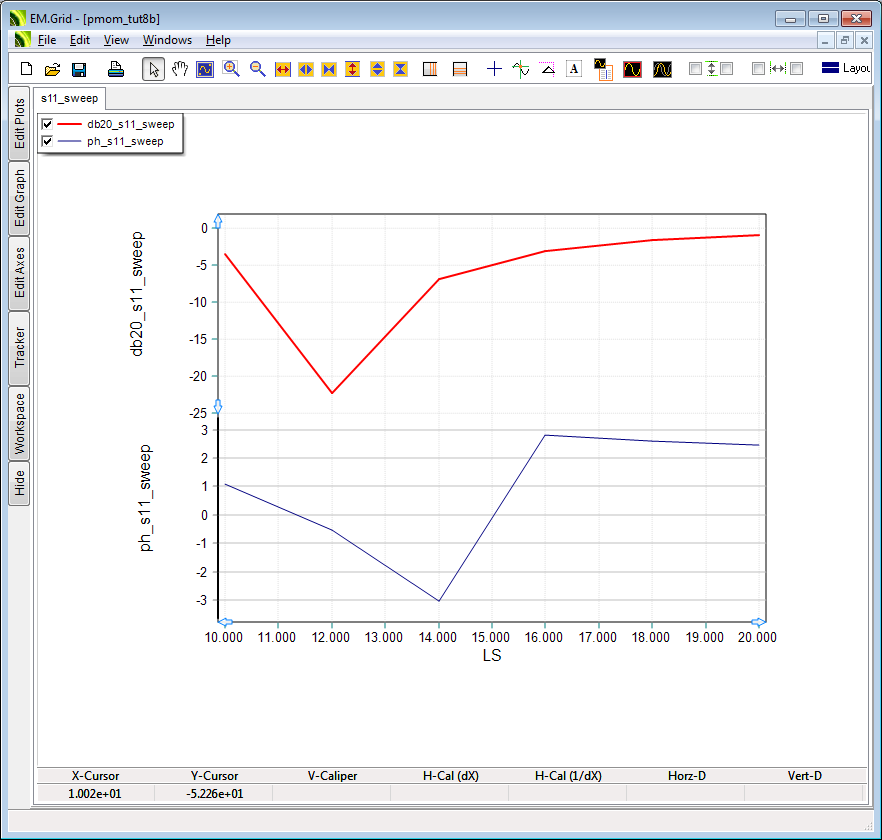Open the Tracker side panel

coord(19,347)
